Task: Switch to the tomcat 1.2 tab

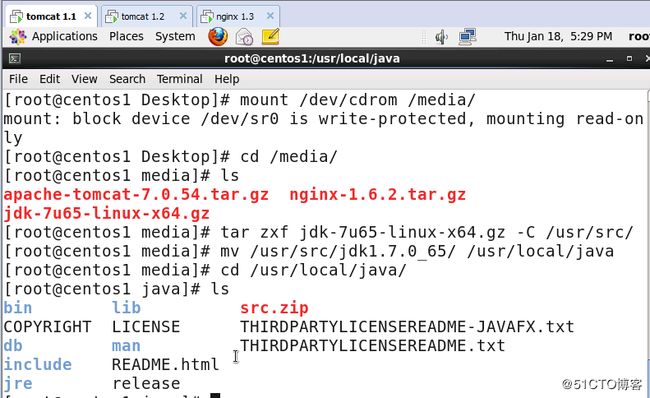Action: 147,17
